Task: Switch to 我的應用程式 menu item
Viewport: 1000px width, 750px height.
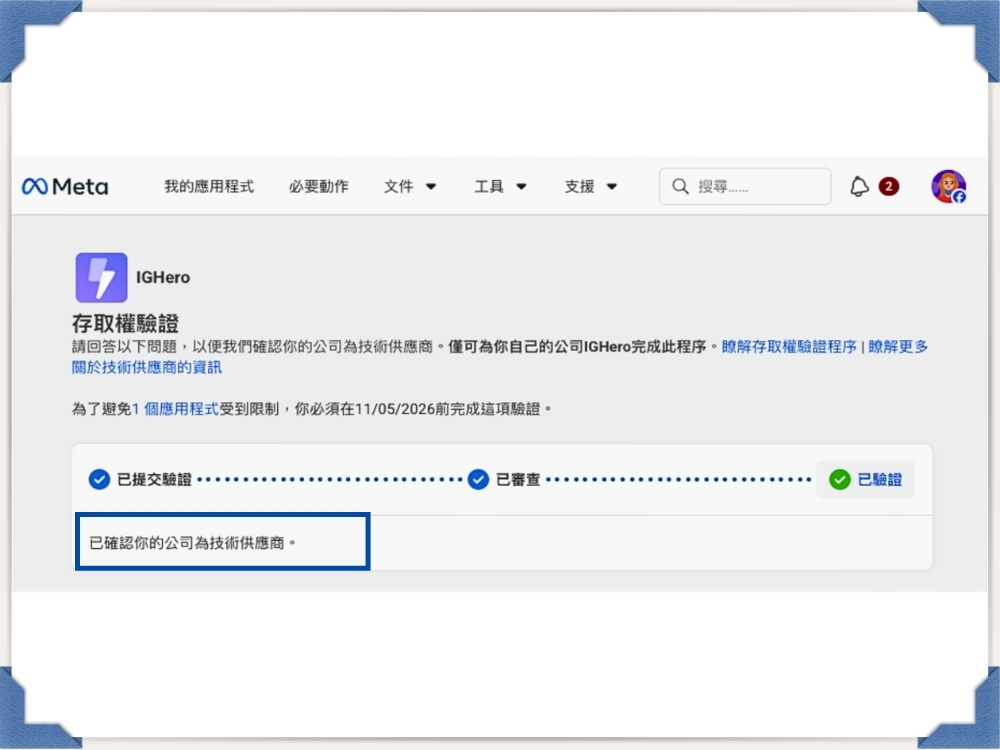Action: coord(208,186)
